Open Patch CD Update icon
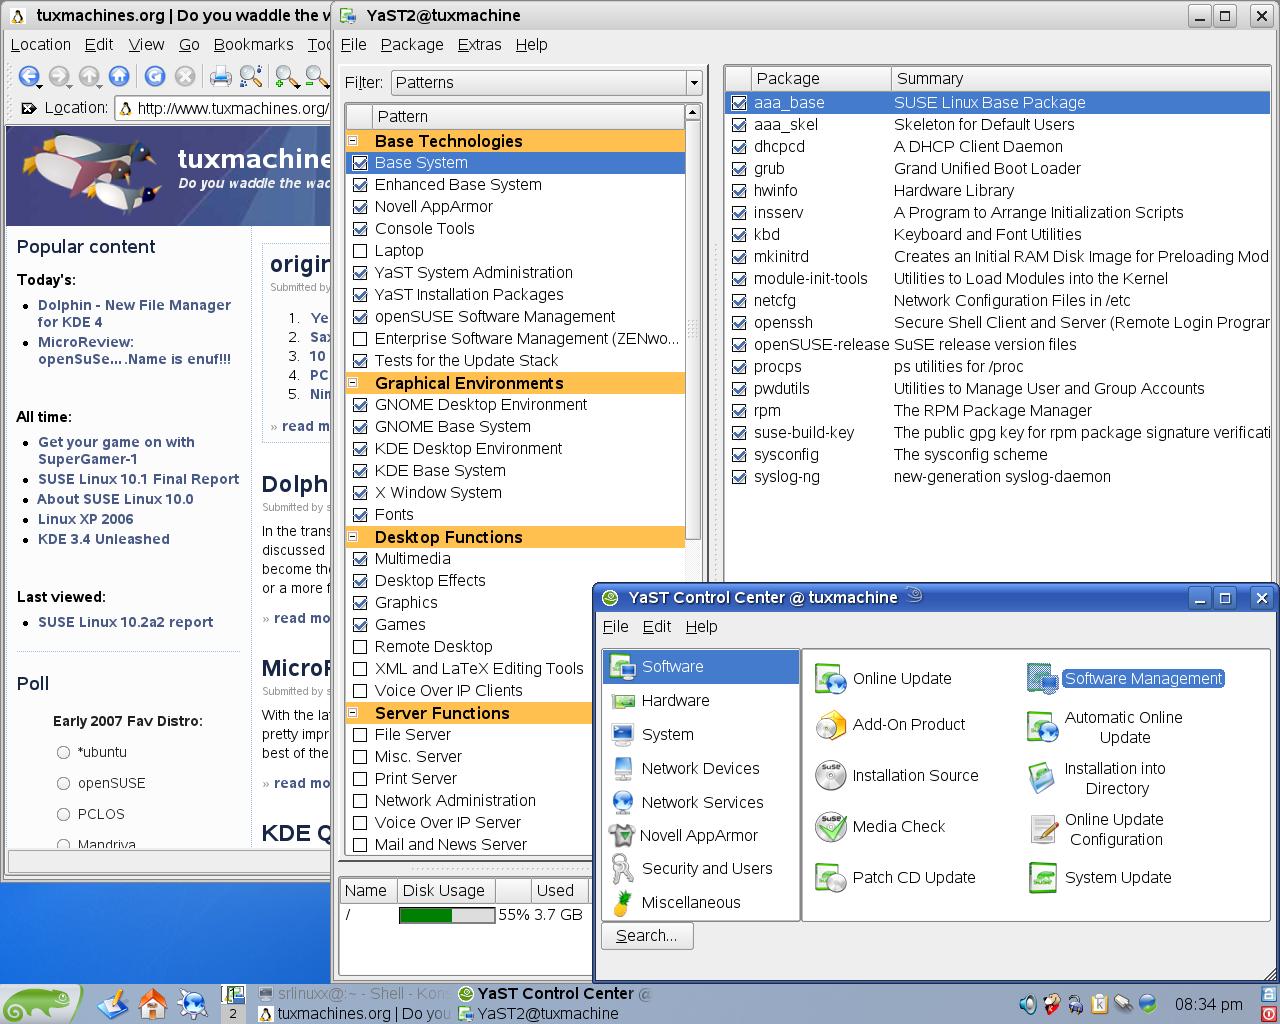This screenshot has height=1024, width=1280. tap(831, 878)
